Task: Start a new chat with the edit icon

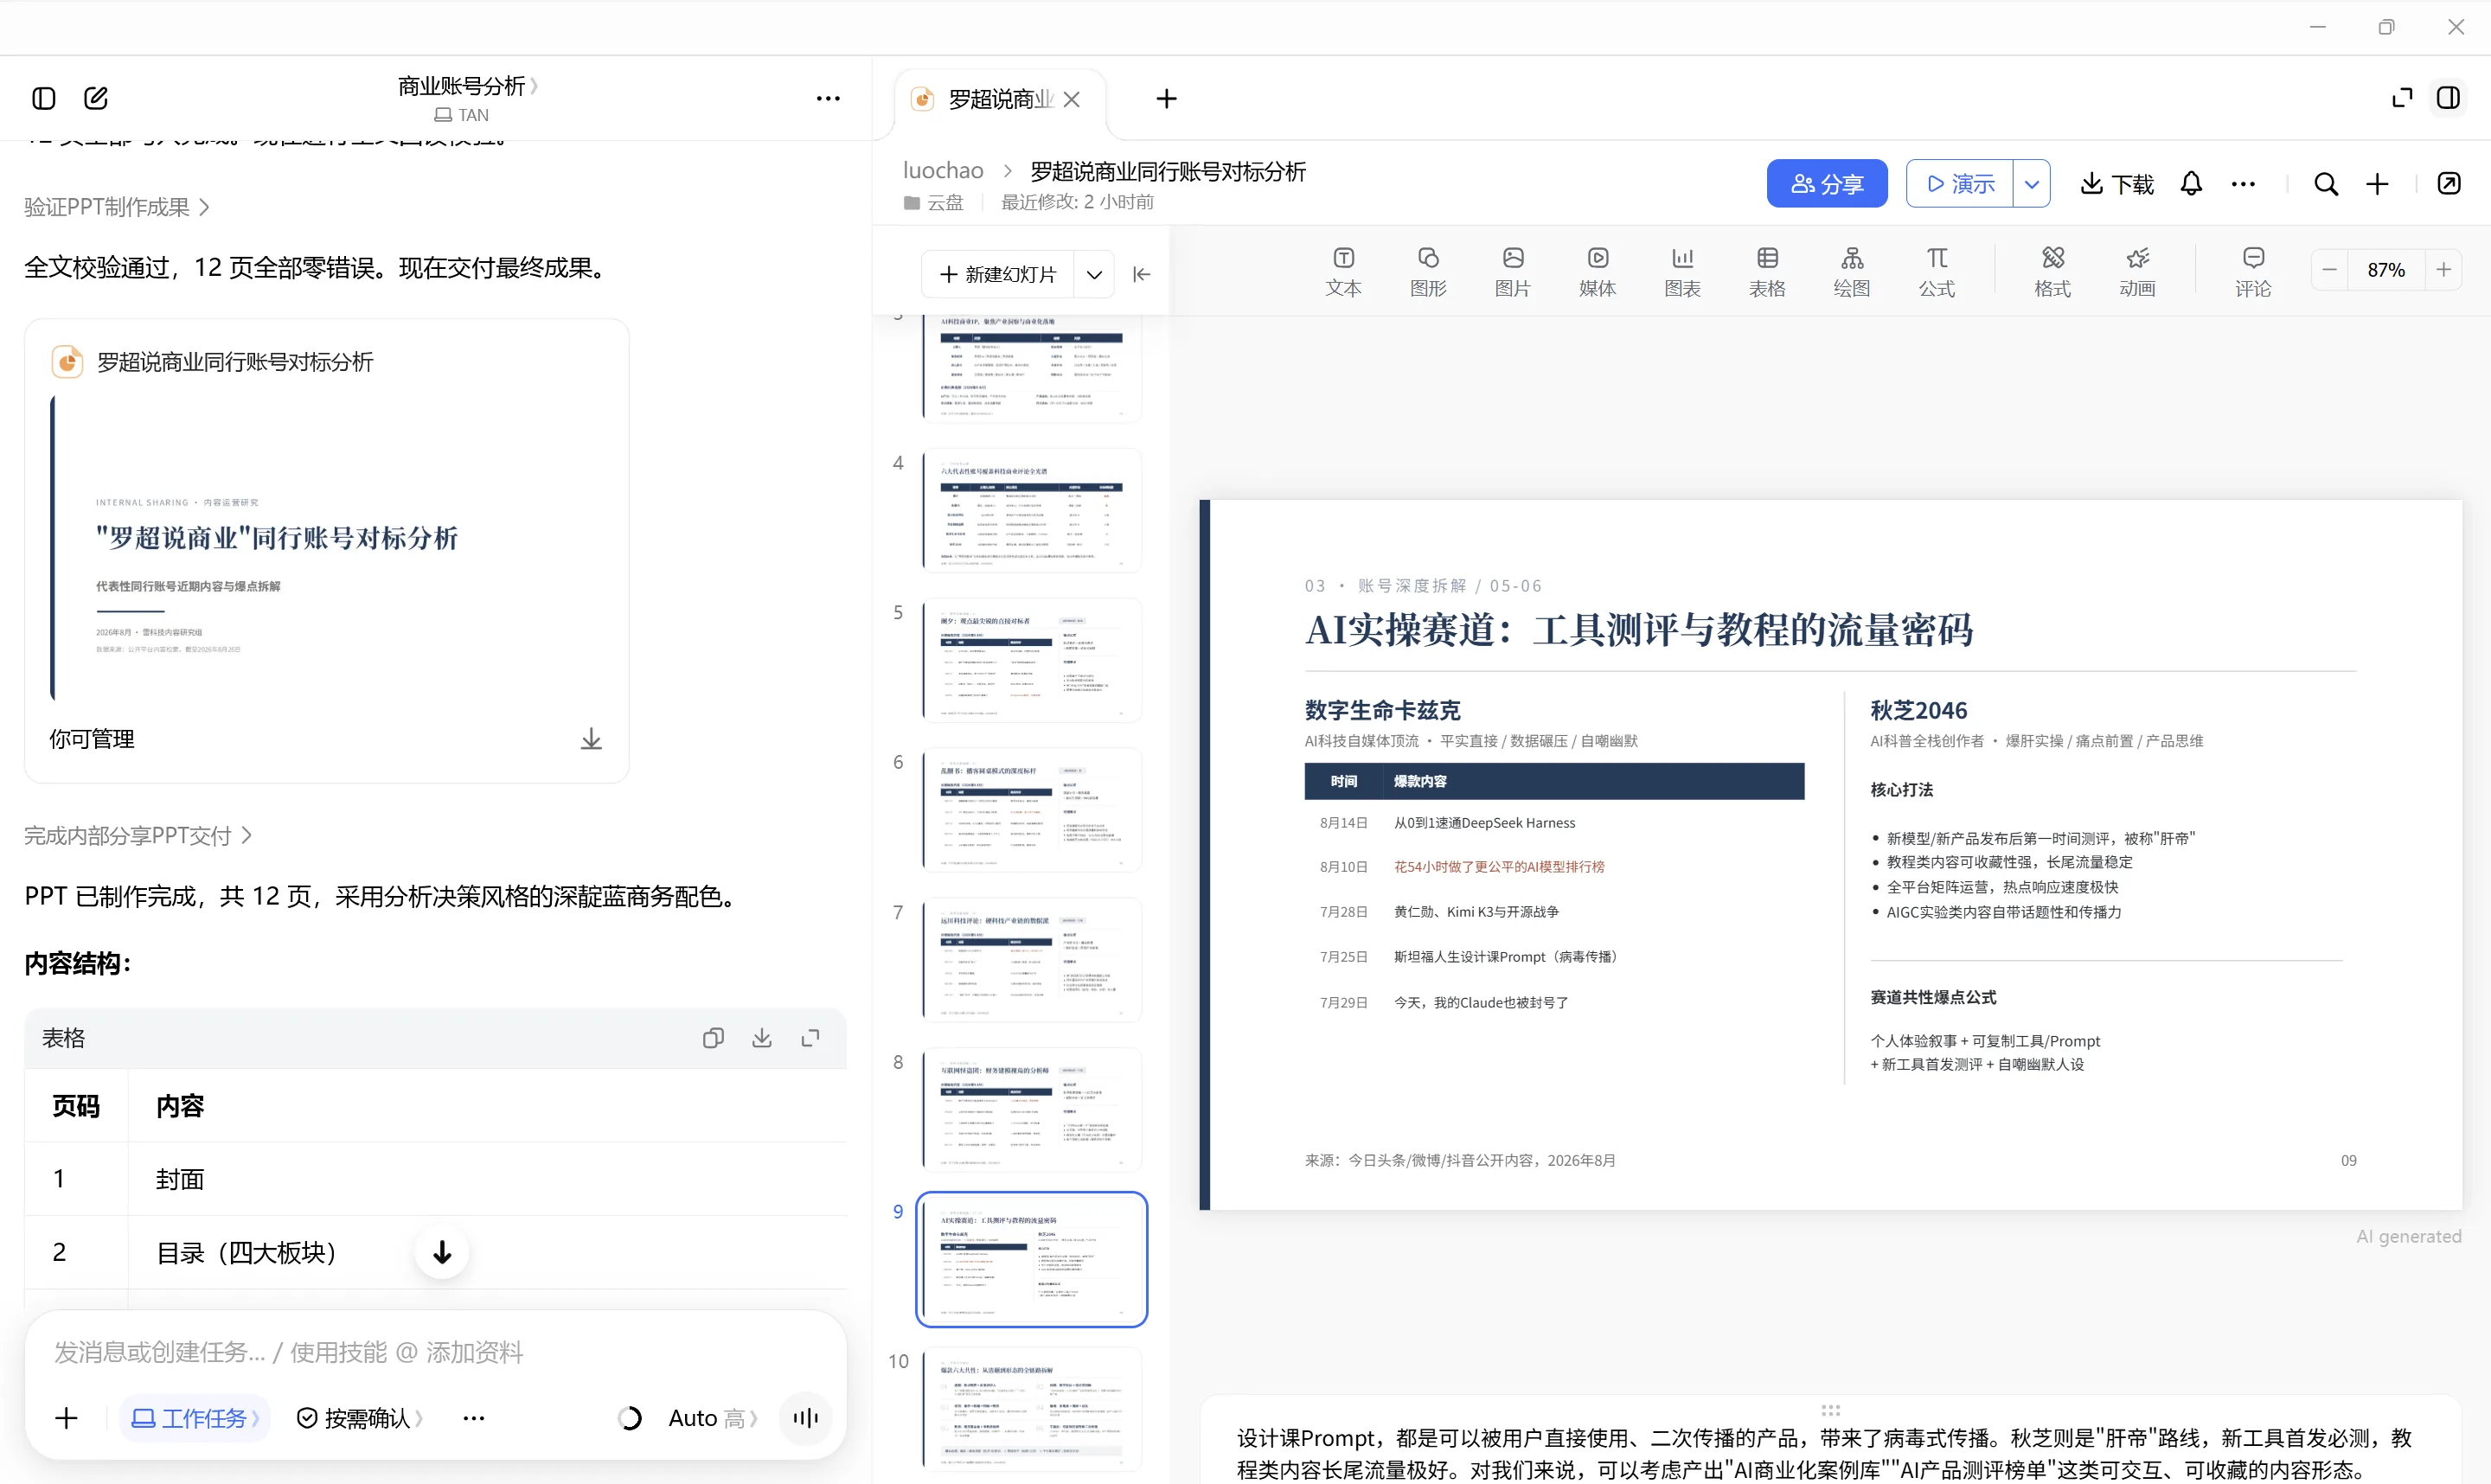Action: coord(96,98)
